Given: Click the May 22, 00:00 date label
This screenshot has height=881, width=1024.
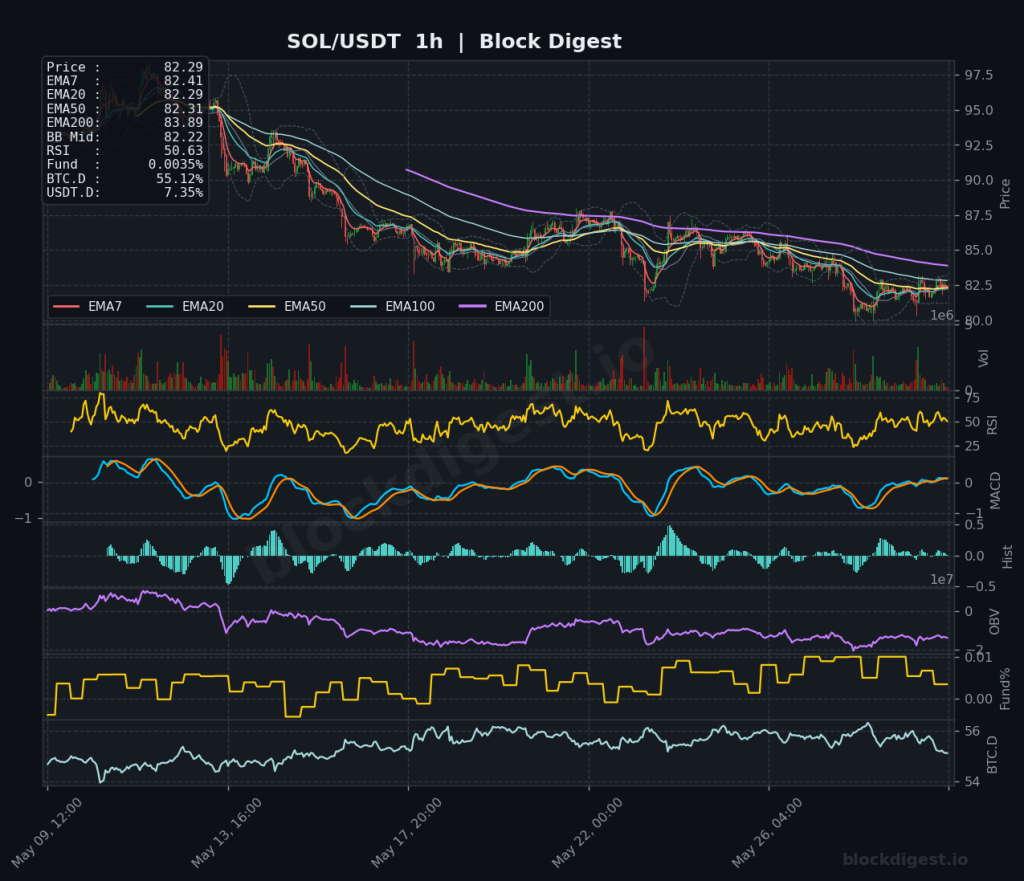Looking at the screenshot, I should (587, 833).
